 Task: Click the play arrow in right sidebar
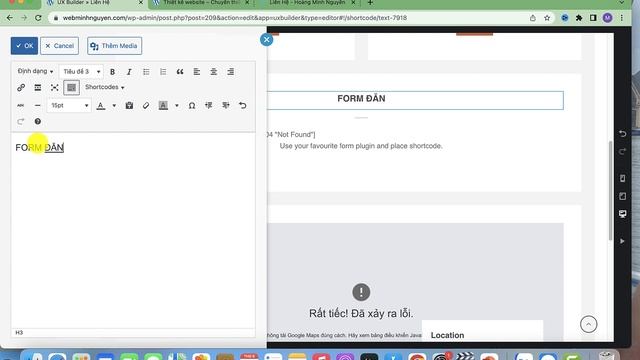click(x=622, y=241)
